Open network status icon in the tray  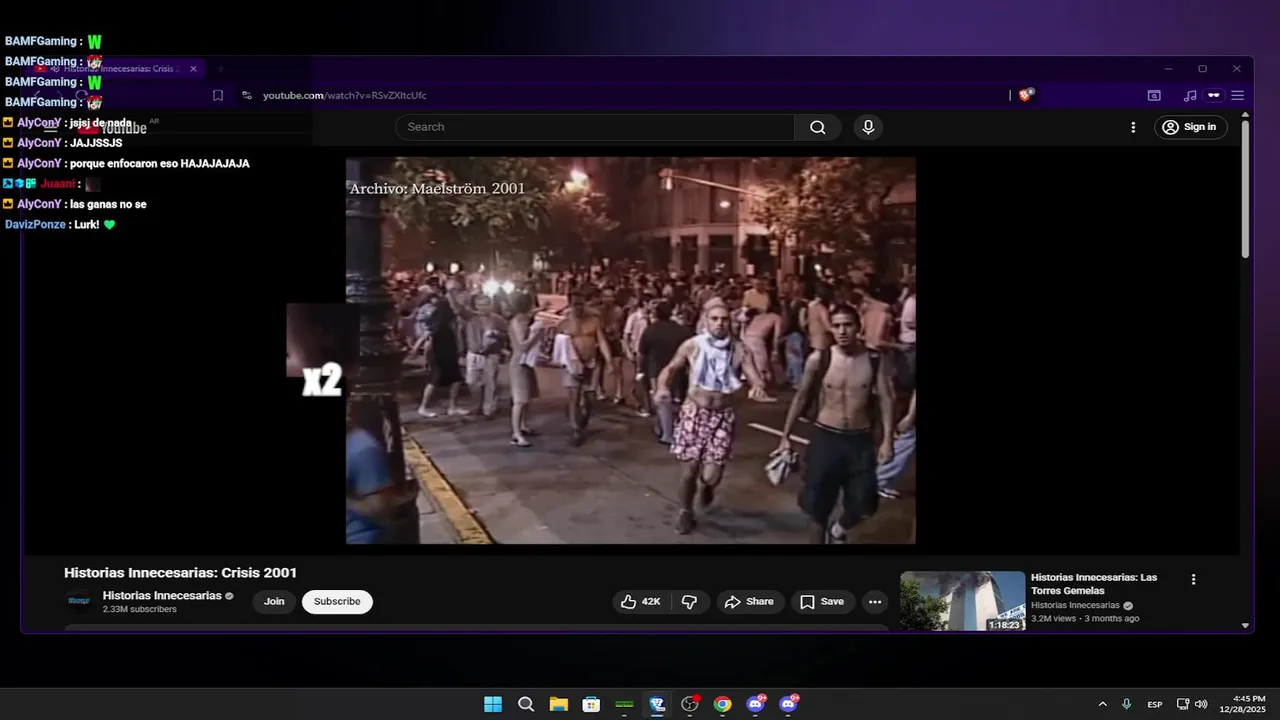1183,704
